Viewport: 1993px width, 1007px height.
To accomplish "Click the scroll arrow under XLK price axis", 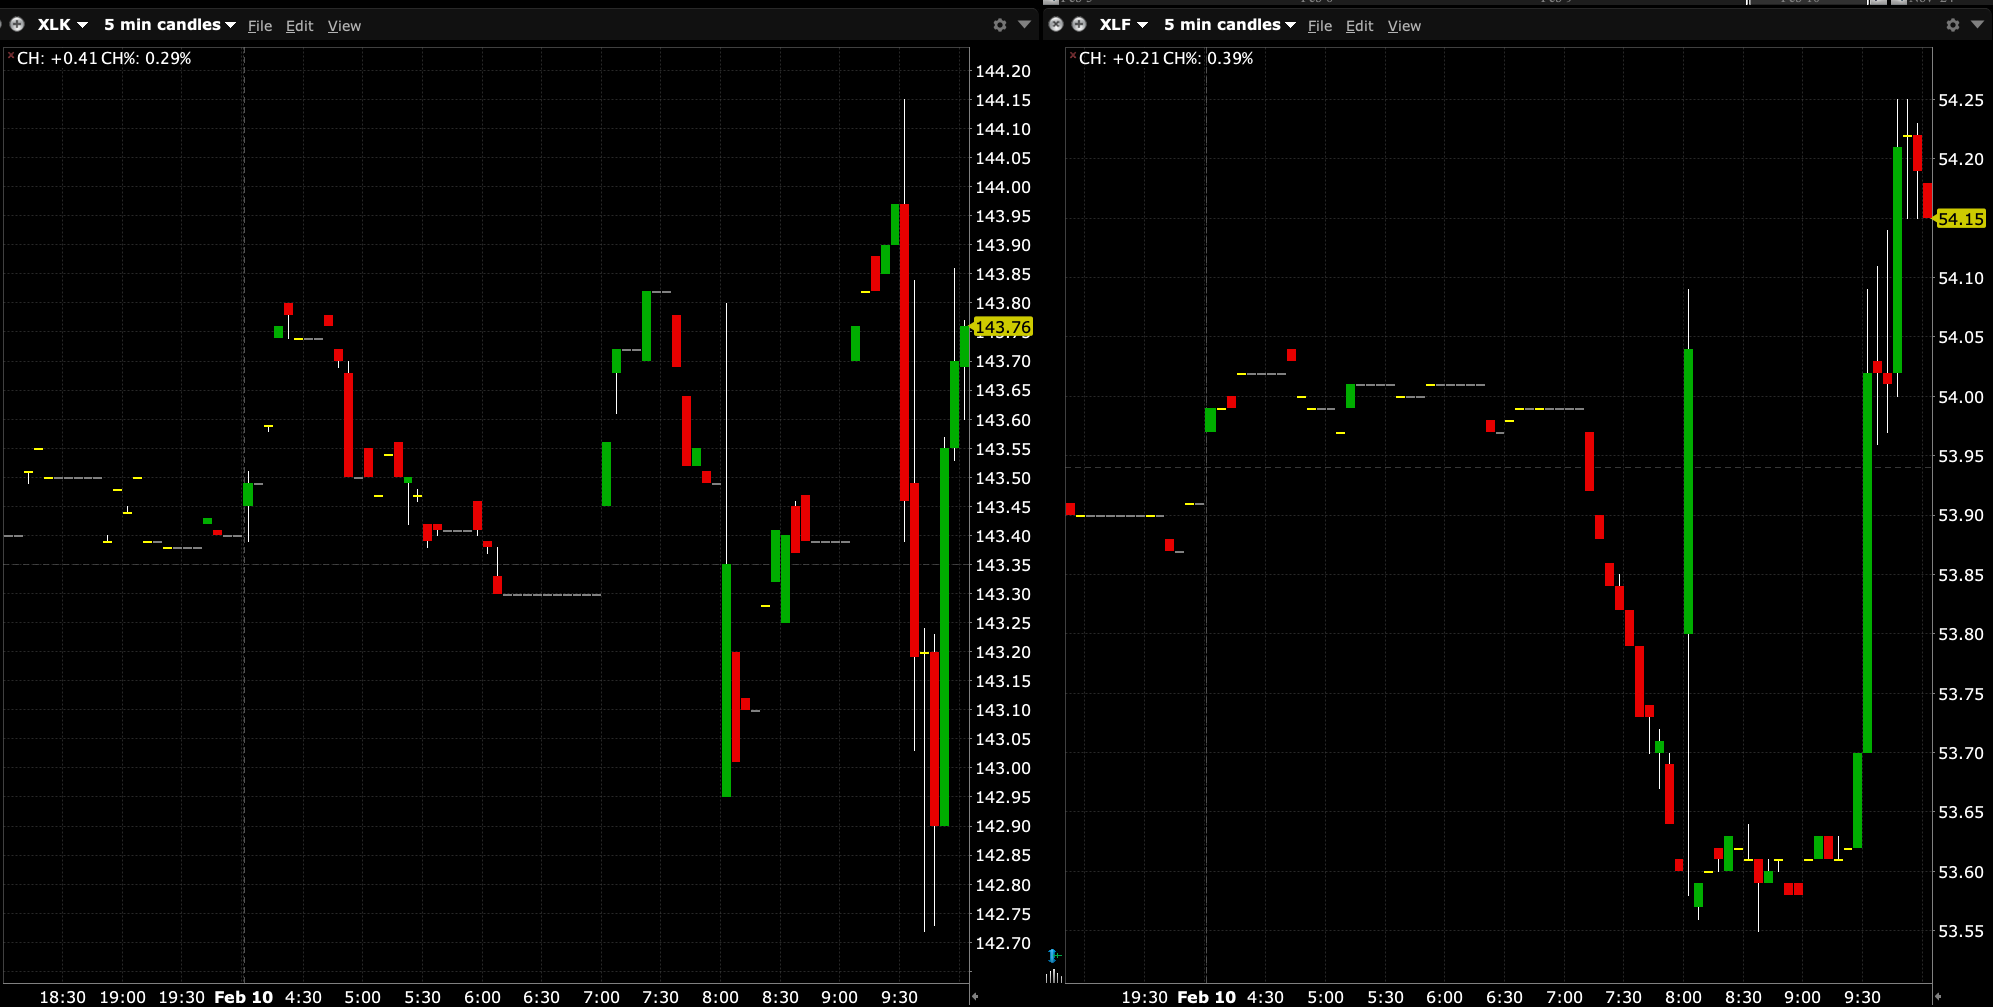I will 976,996.
